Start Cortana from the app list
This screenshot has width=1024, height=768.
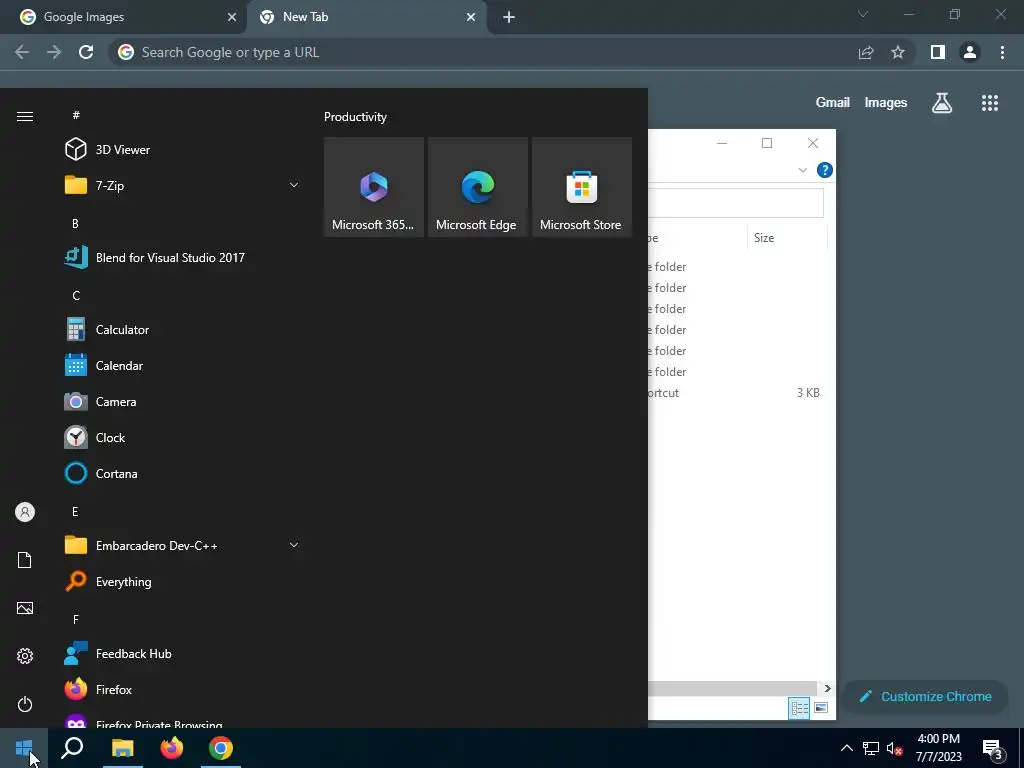click(183, 473)
